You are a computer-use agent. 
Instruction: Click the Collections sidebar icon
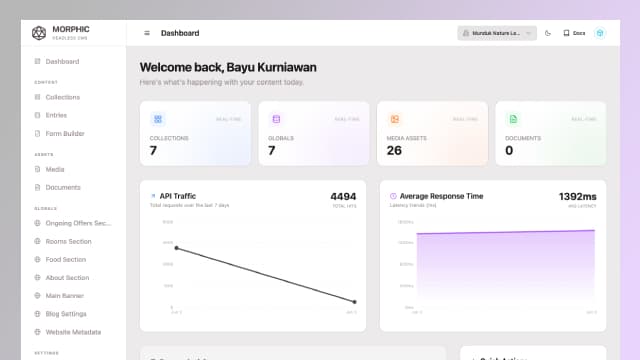pyautogui.click(x=38, y=97)
